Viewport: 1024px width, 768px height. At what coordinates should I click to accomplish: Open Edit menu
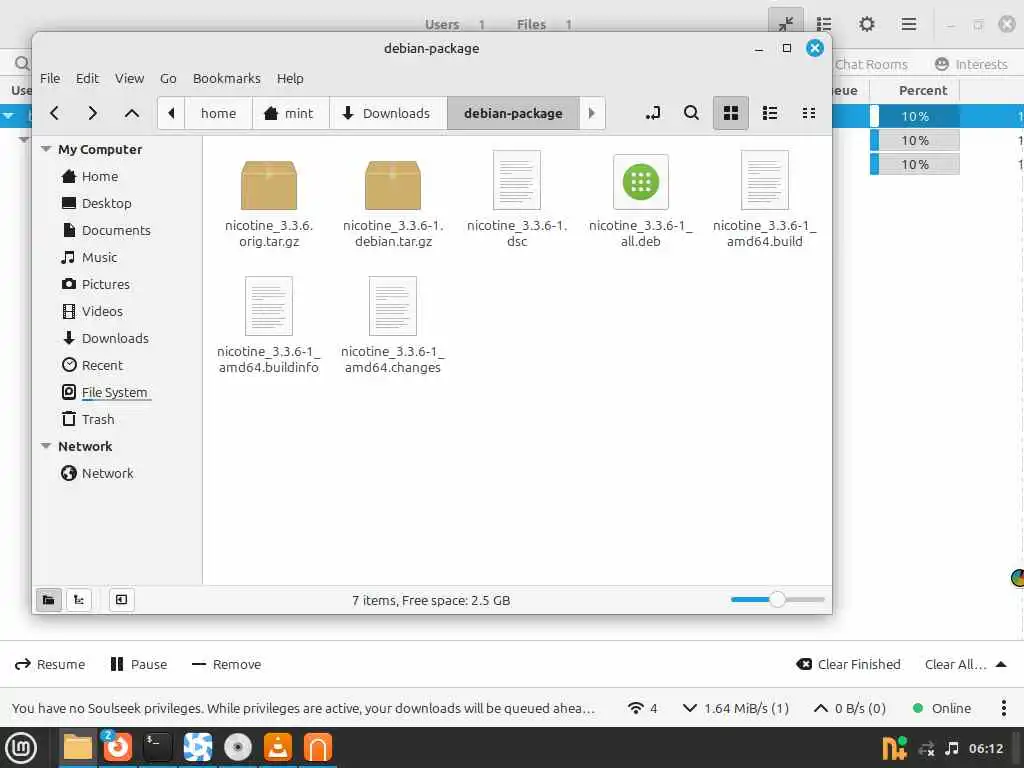tap(87, 78)
